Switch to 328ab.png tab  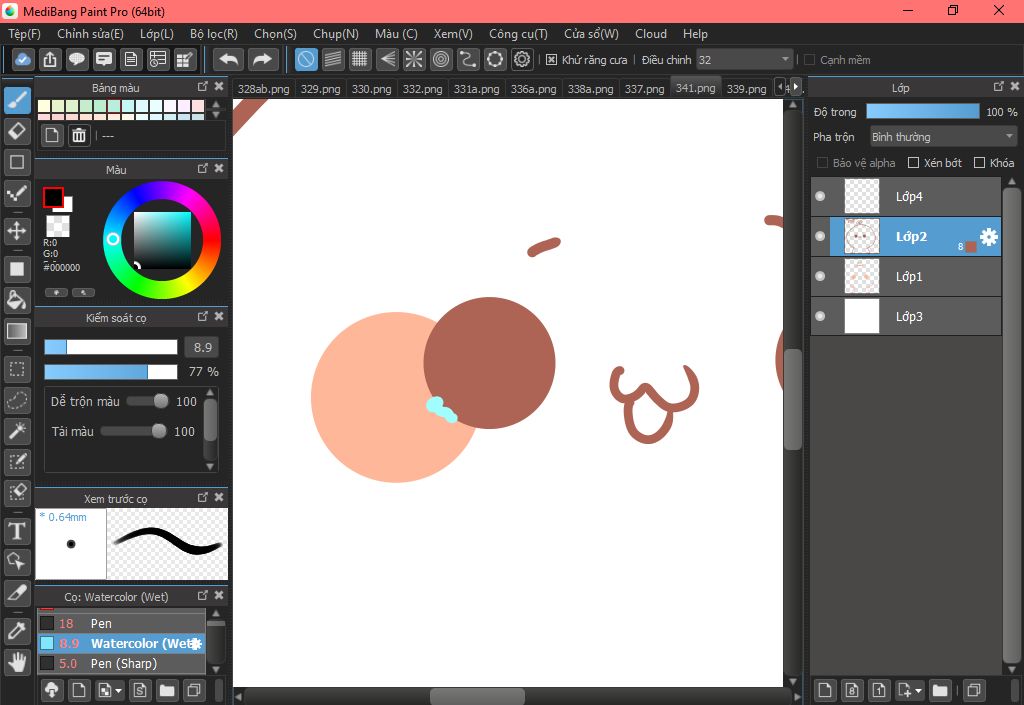pyautogui.click(x=263, y=88)
